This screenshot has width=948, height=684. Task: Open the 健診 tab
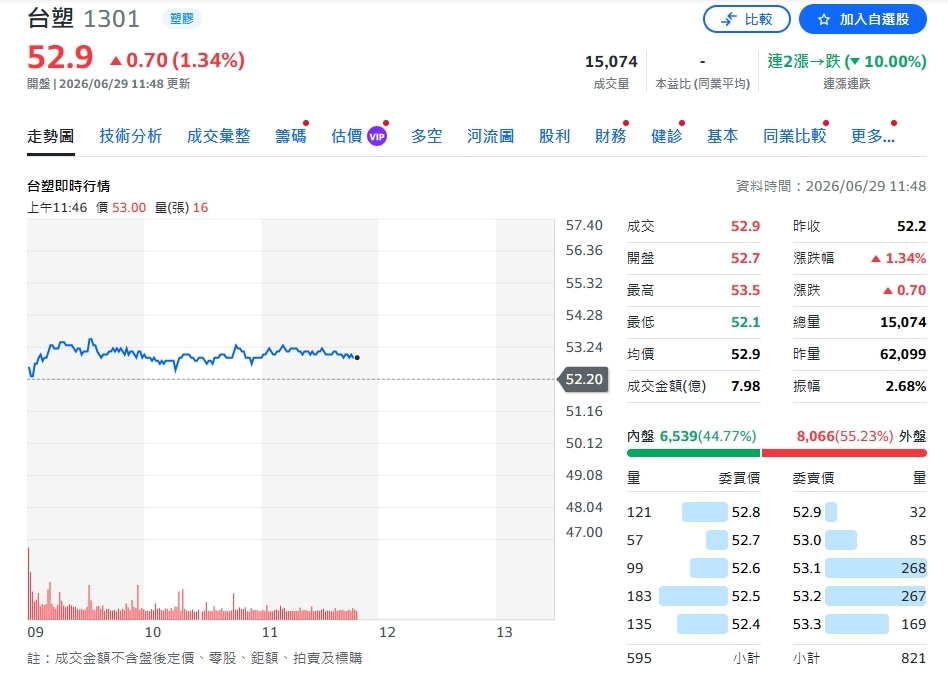pyautogui.click(x=666, y=136)
